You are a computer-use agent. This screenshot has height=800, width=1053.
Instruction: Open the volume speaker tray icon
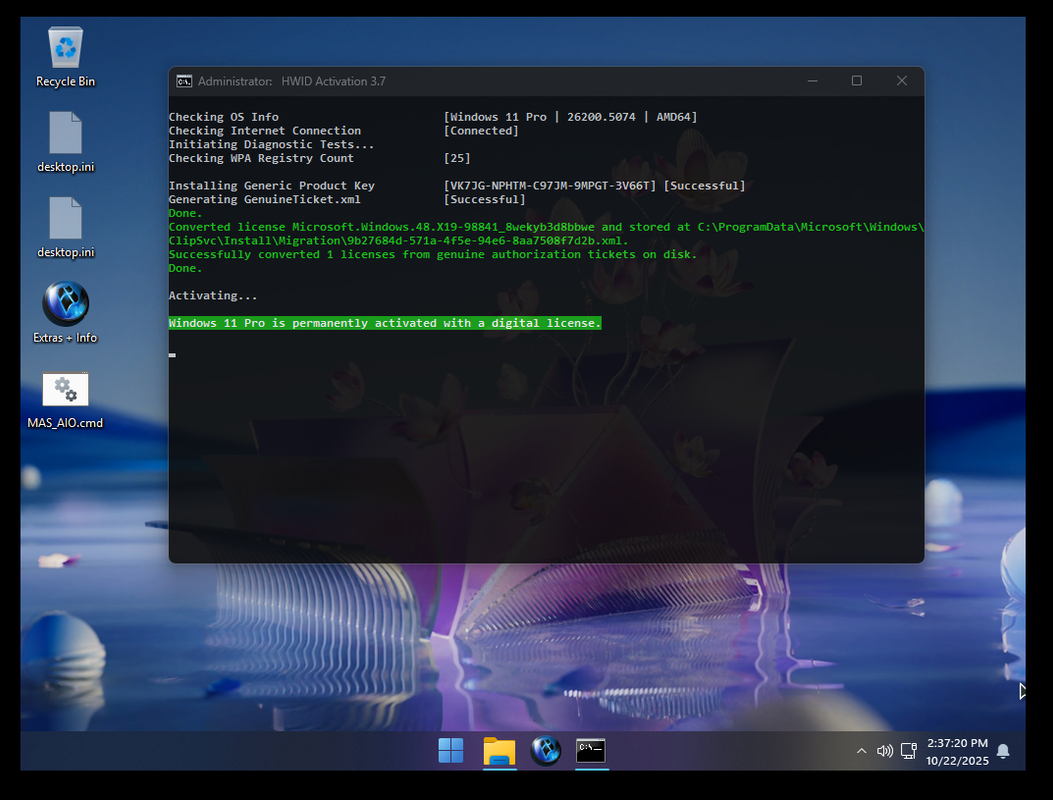click(884, 751)
